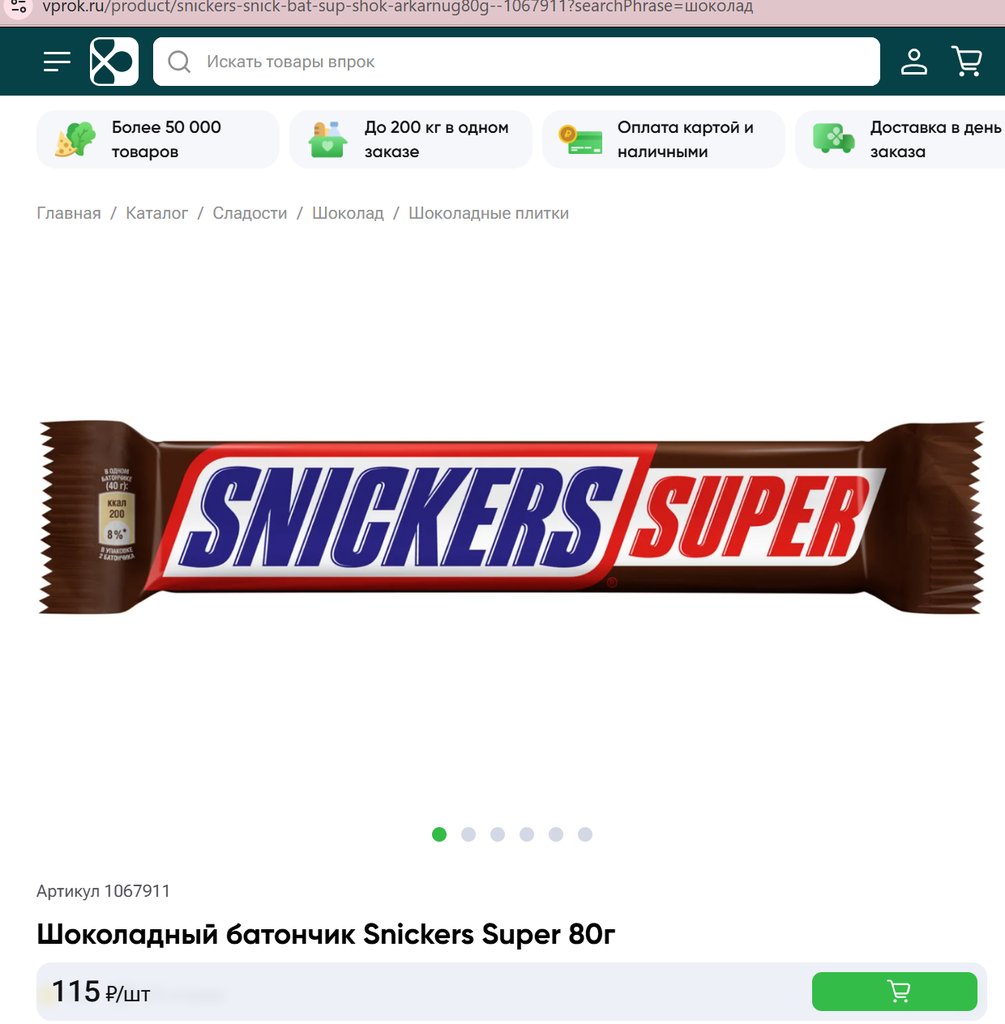
Task: Navigate to 'Сладости' breadcrumb
Action: point(249,214)
